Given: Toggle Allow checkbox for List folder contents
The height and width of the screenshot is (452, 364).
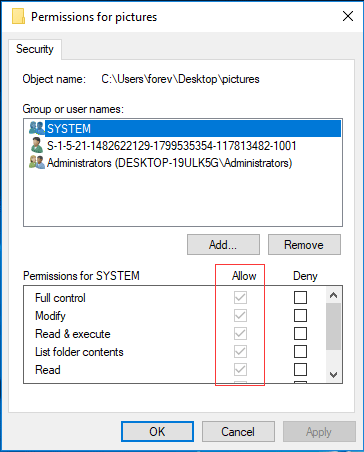Looking at the screenshot, I should [x=240, y=351].
